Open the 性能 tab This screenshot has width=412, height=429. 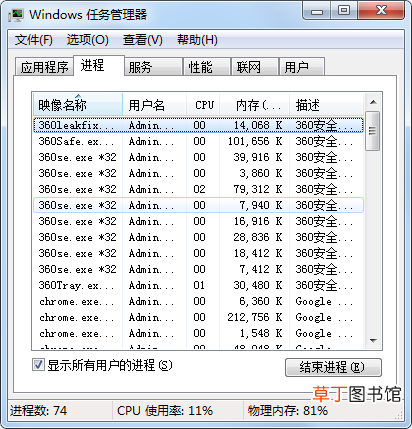click(x=207, y=67)
